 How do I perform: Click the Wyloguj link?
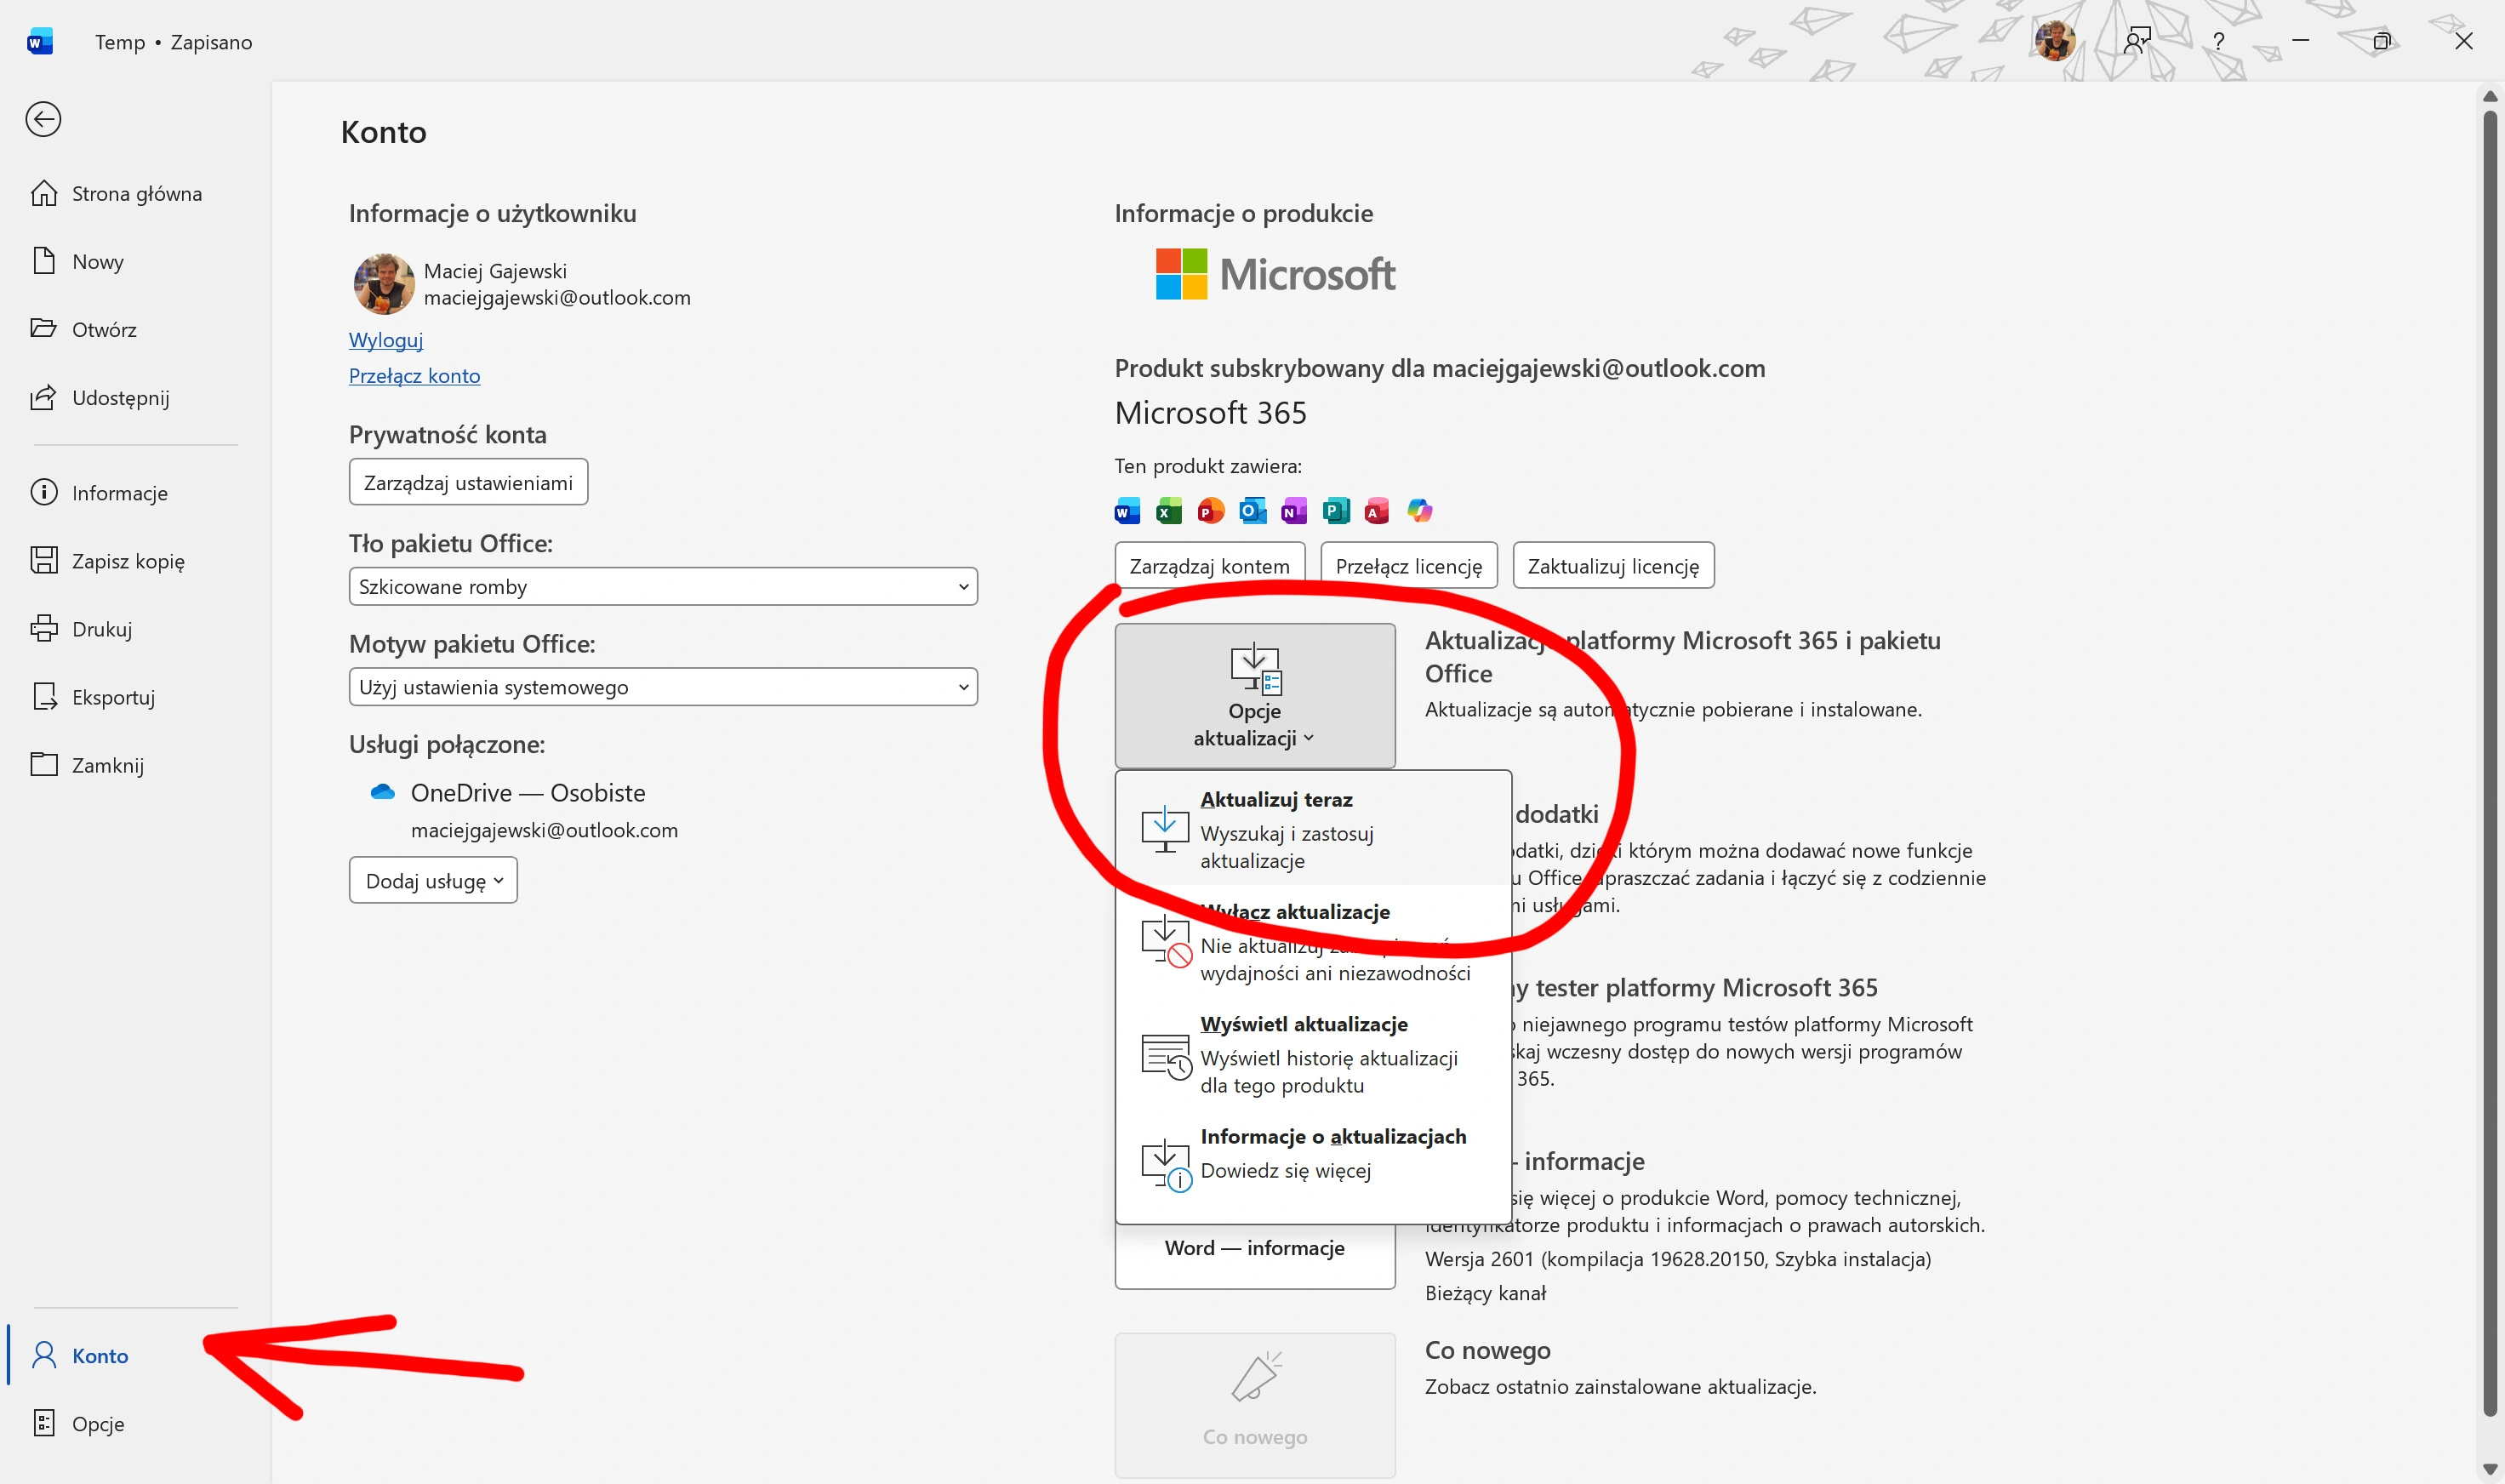coord(386,340)
